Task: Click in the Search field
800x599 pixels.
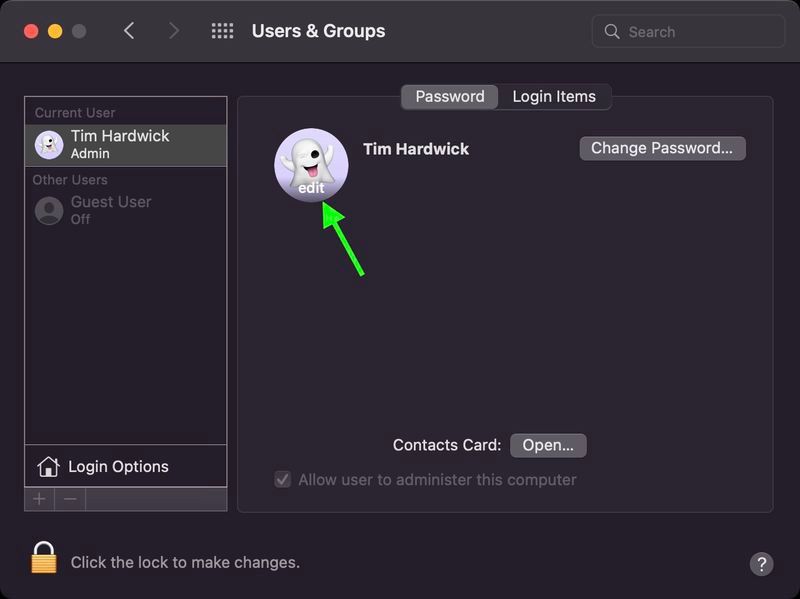Action: (x=688, y=32)
